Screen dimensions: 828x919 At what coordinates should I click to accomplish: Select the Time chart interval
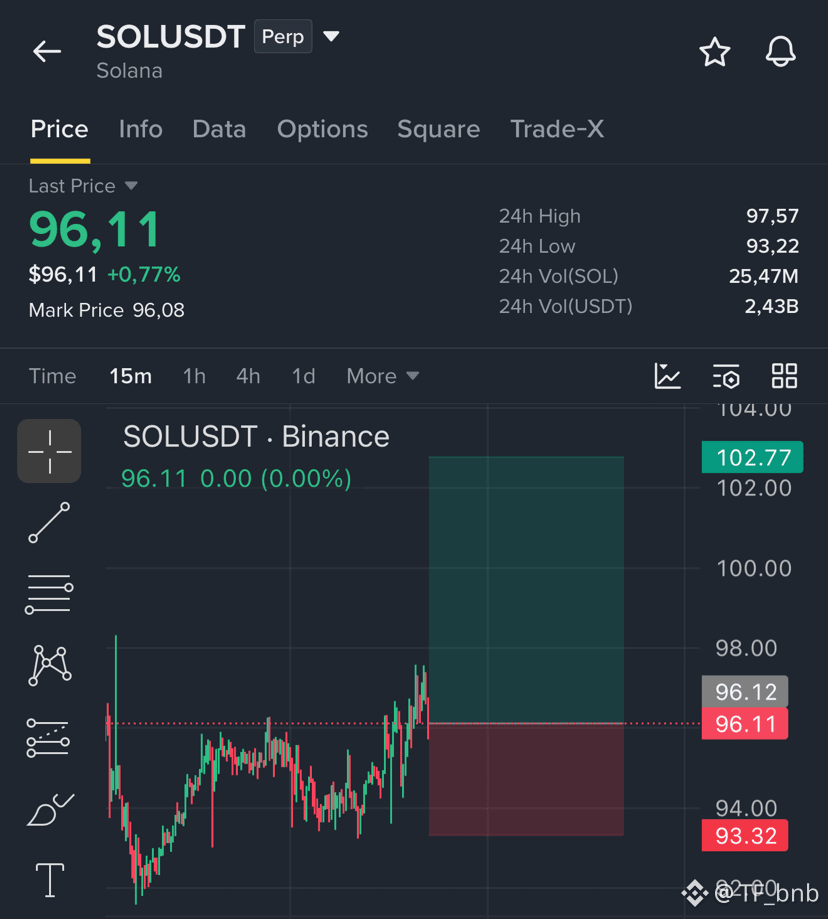point(53,376)
